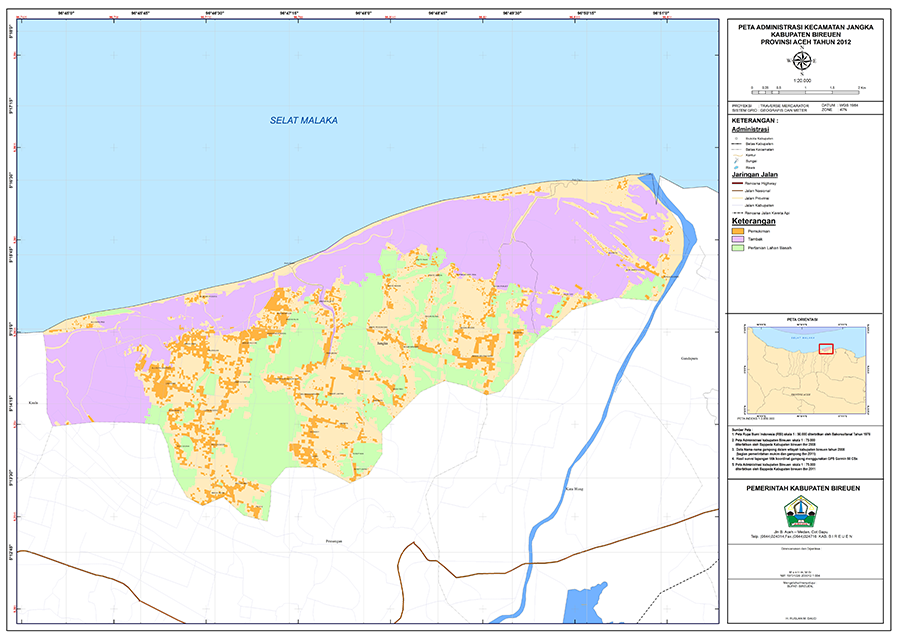Click the red locator box in orientation map

coord(826,349)
